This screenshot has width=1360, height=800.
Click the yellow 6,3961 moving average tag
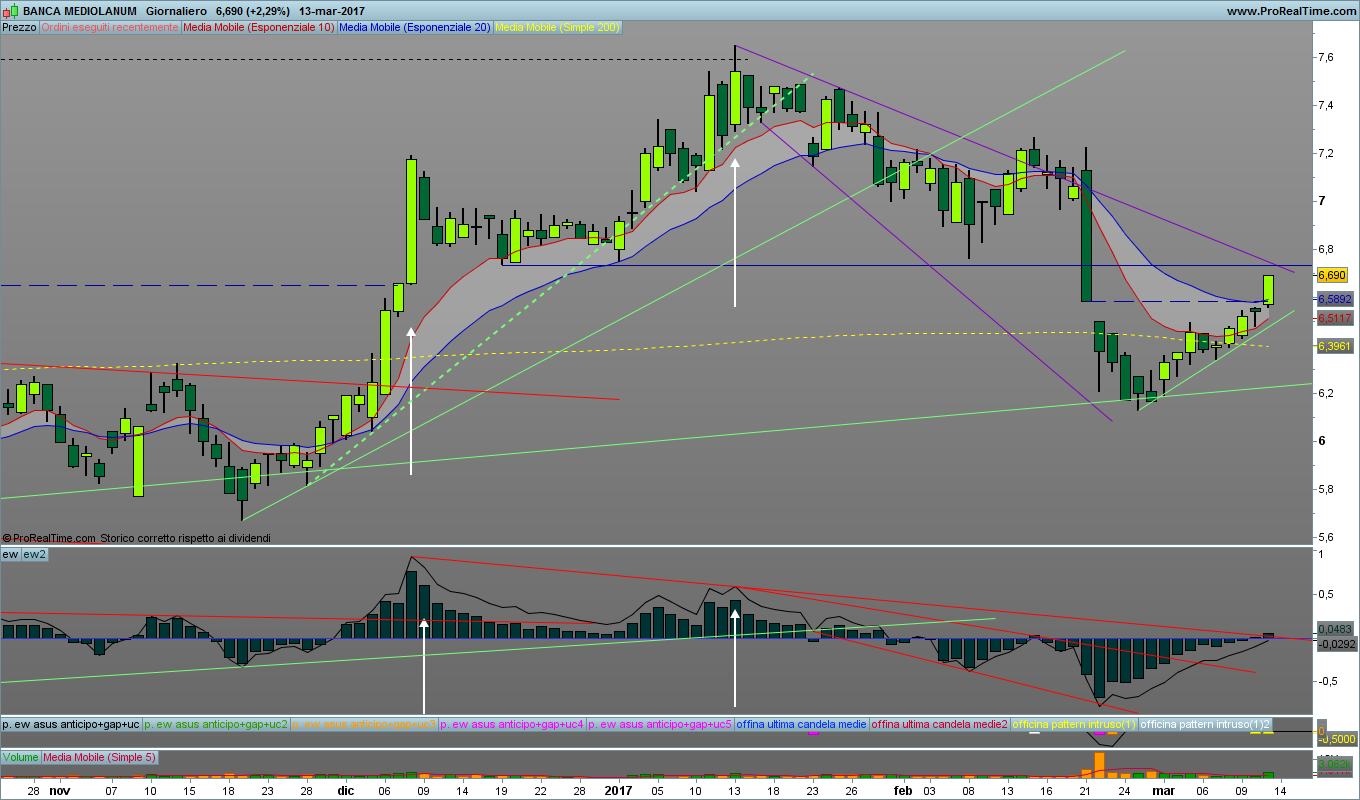[x=1334, y=346]
